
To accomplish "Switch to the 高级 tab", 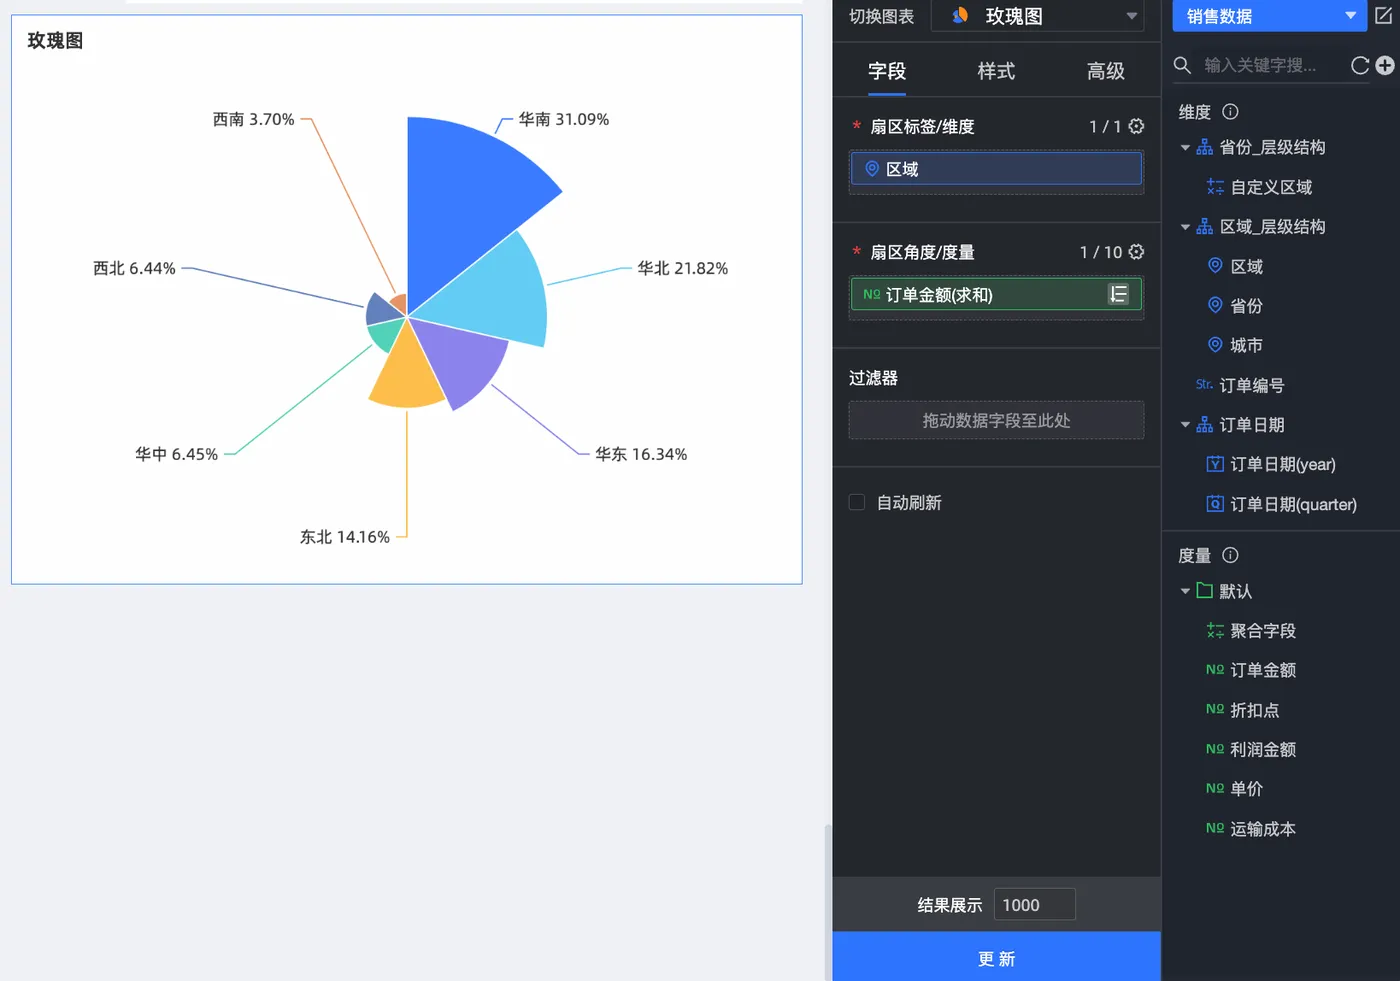I will point(1105,71).
